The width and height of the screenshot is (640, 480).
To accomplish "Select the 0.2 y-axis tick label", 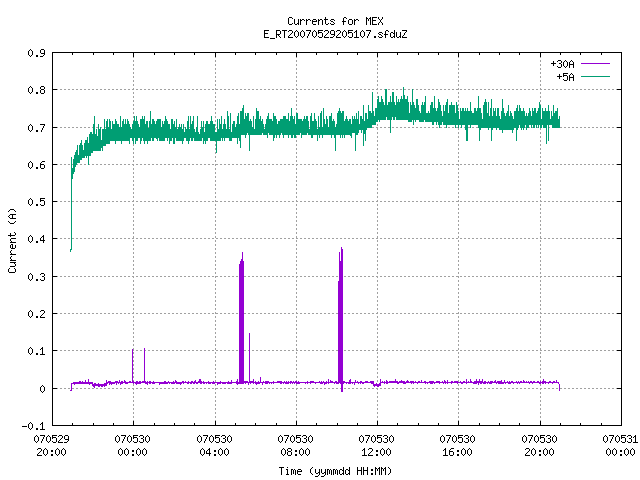I will pyautogui.click(x=36, y=314).
